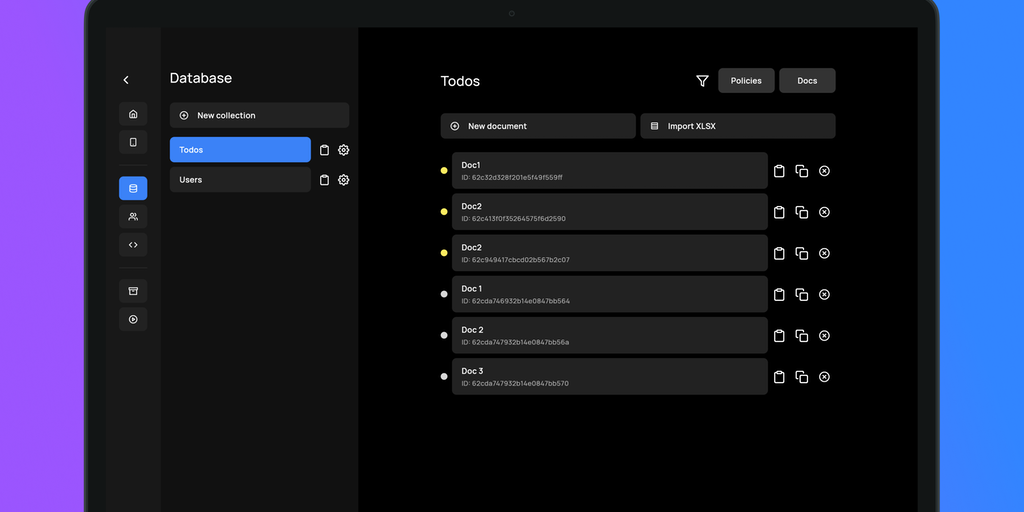
Task: Click the back chevron in the sidebar
Action: [126, 80]
